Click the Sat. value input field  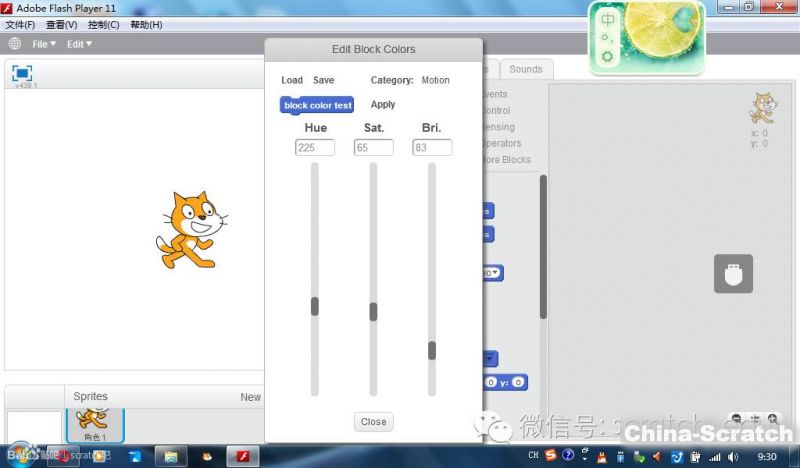373,148
